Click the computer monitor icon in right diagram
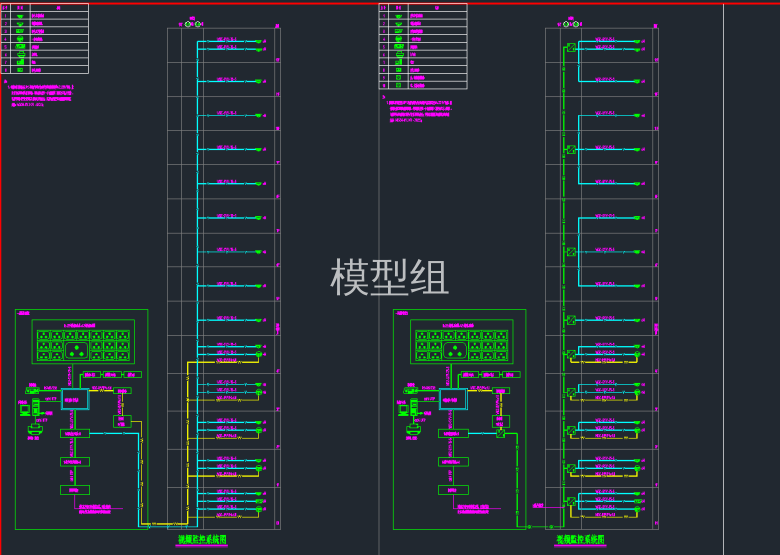 click(402, 408)
